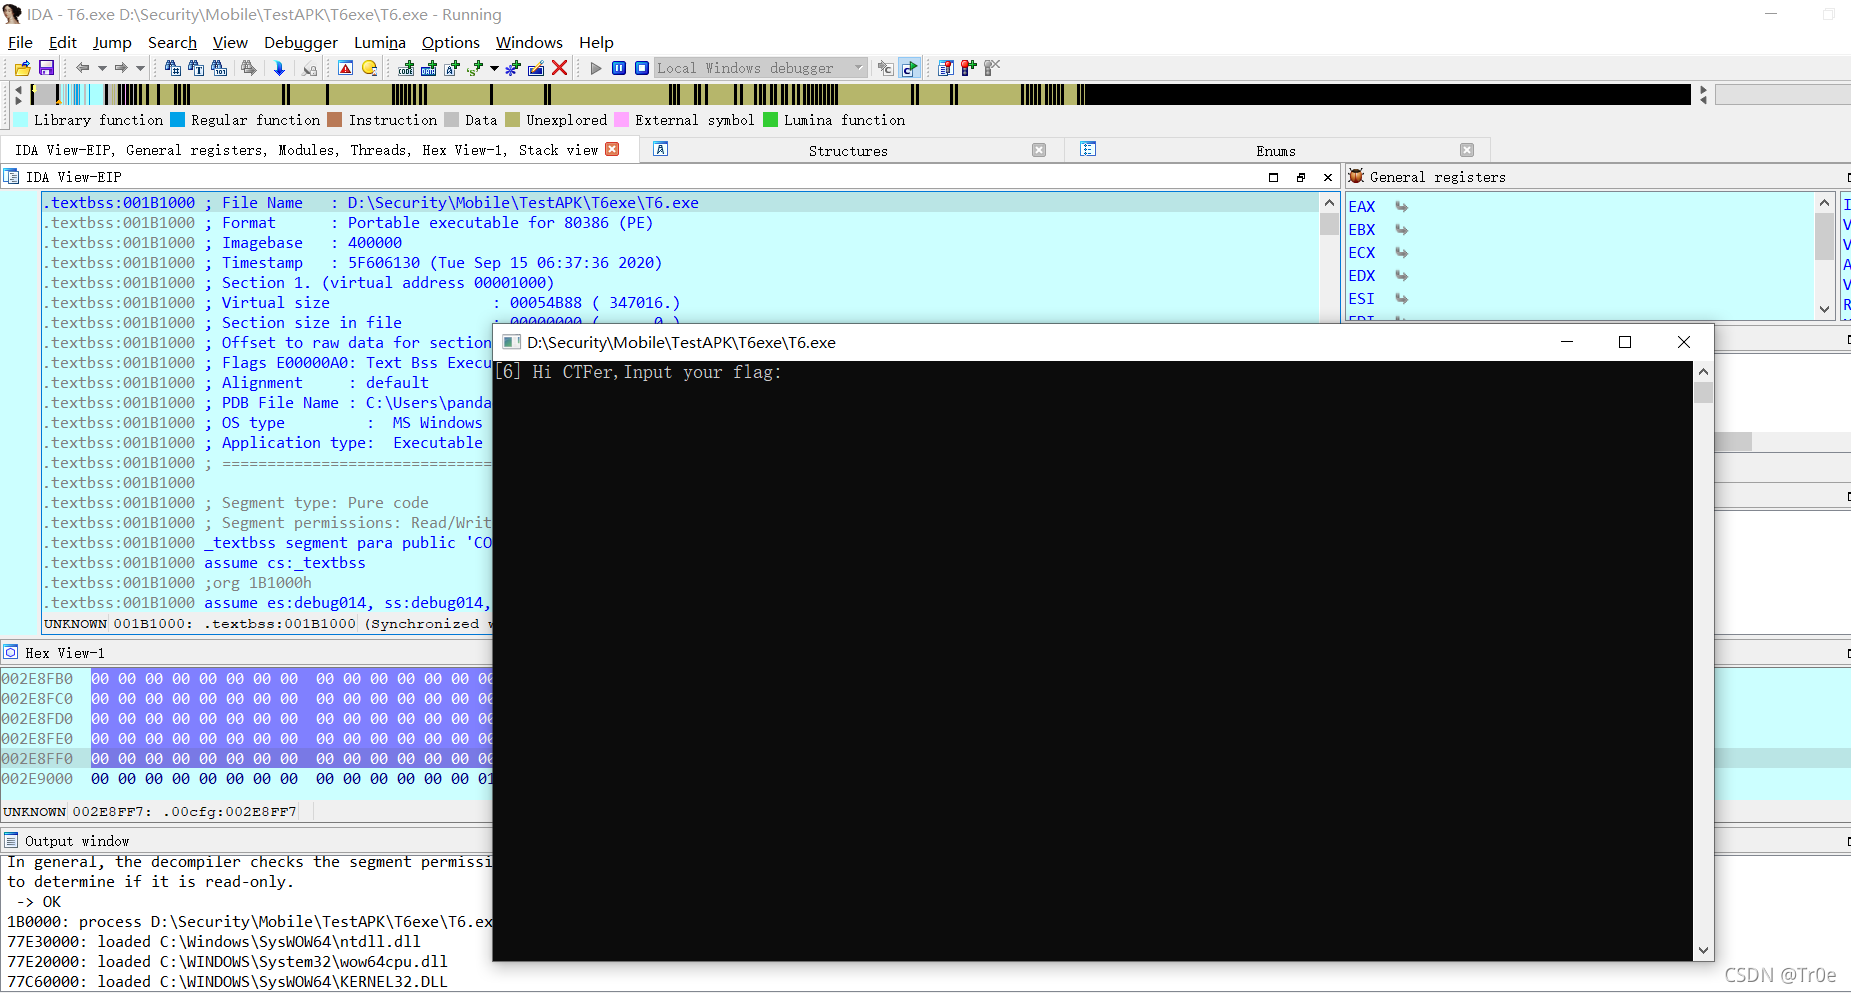Open the back-navigation history dropdown
The height and width of the screenshot is (993, 1851).
tap(102, 68)
